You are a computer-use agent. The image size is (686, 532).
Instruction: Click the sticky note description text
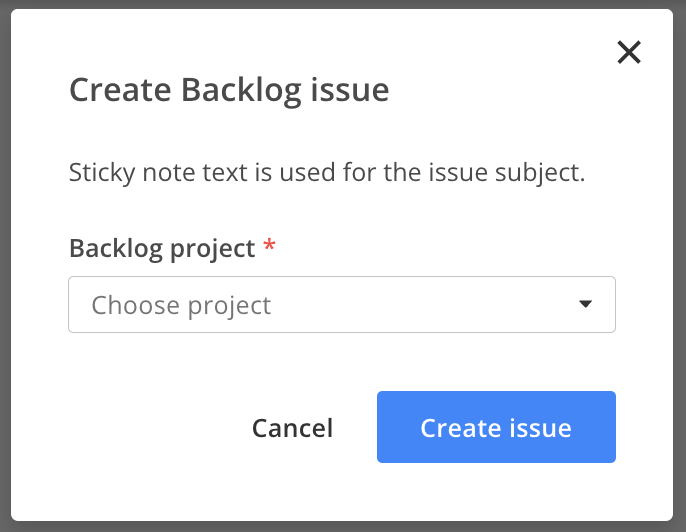click(x=327, y=173)
